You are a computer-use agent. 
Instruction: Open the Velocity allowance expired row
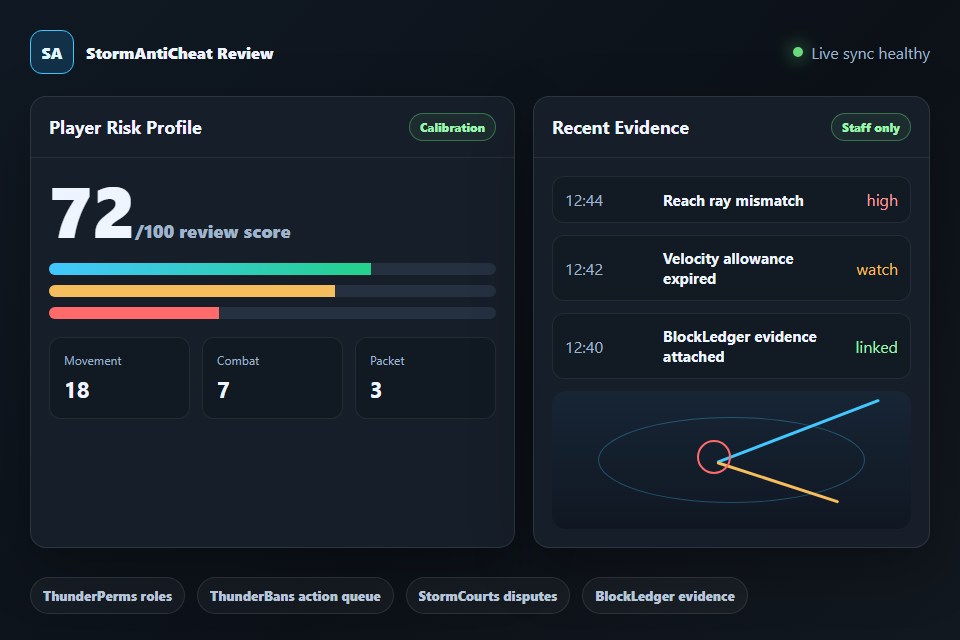pos(731,268)
